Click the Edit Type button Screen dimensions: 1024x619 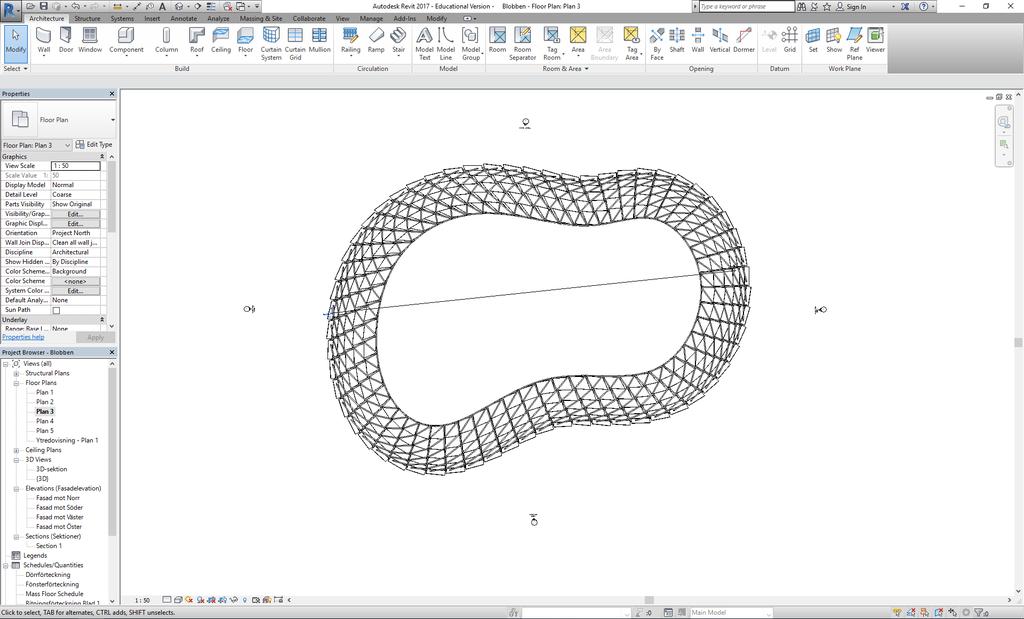[x=94, y=144]
